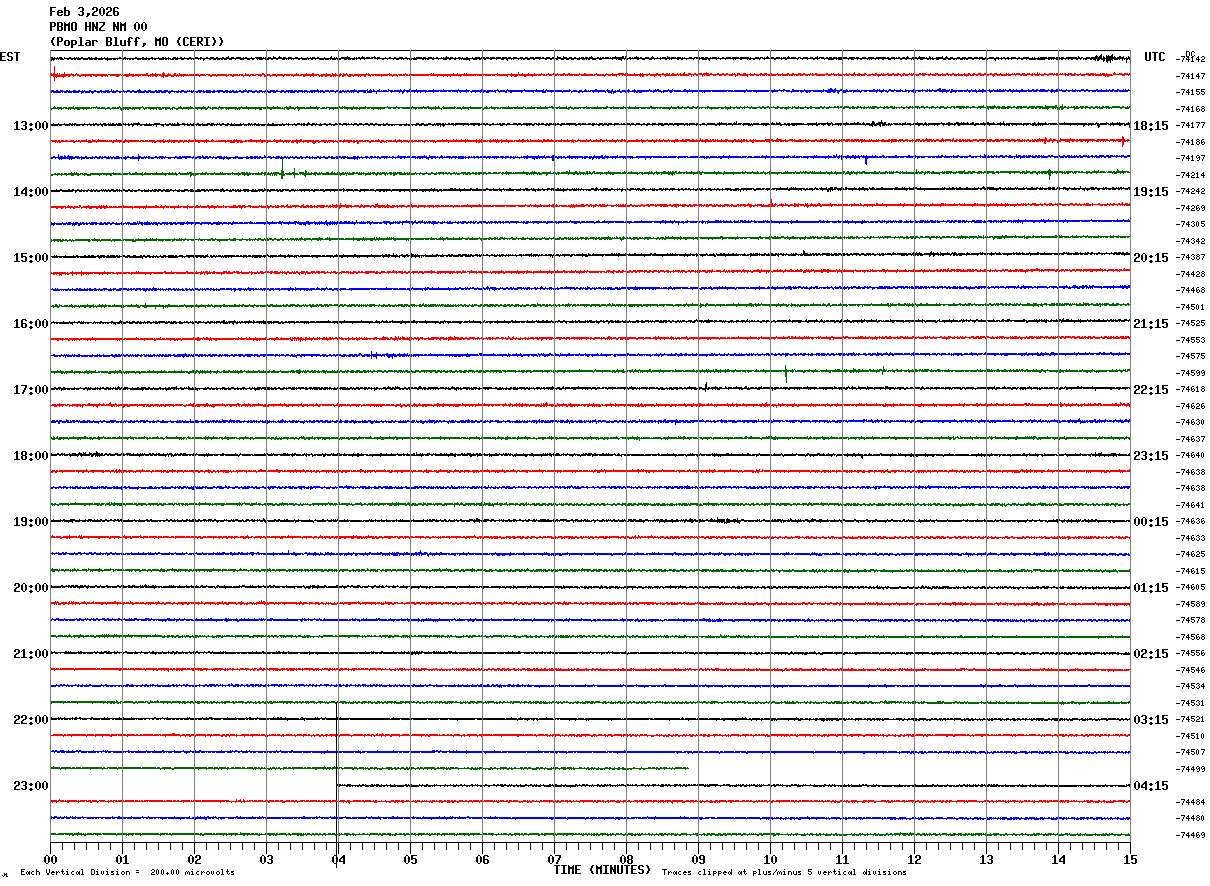Click minute tick label '06' on x-axis

482,859
